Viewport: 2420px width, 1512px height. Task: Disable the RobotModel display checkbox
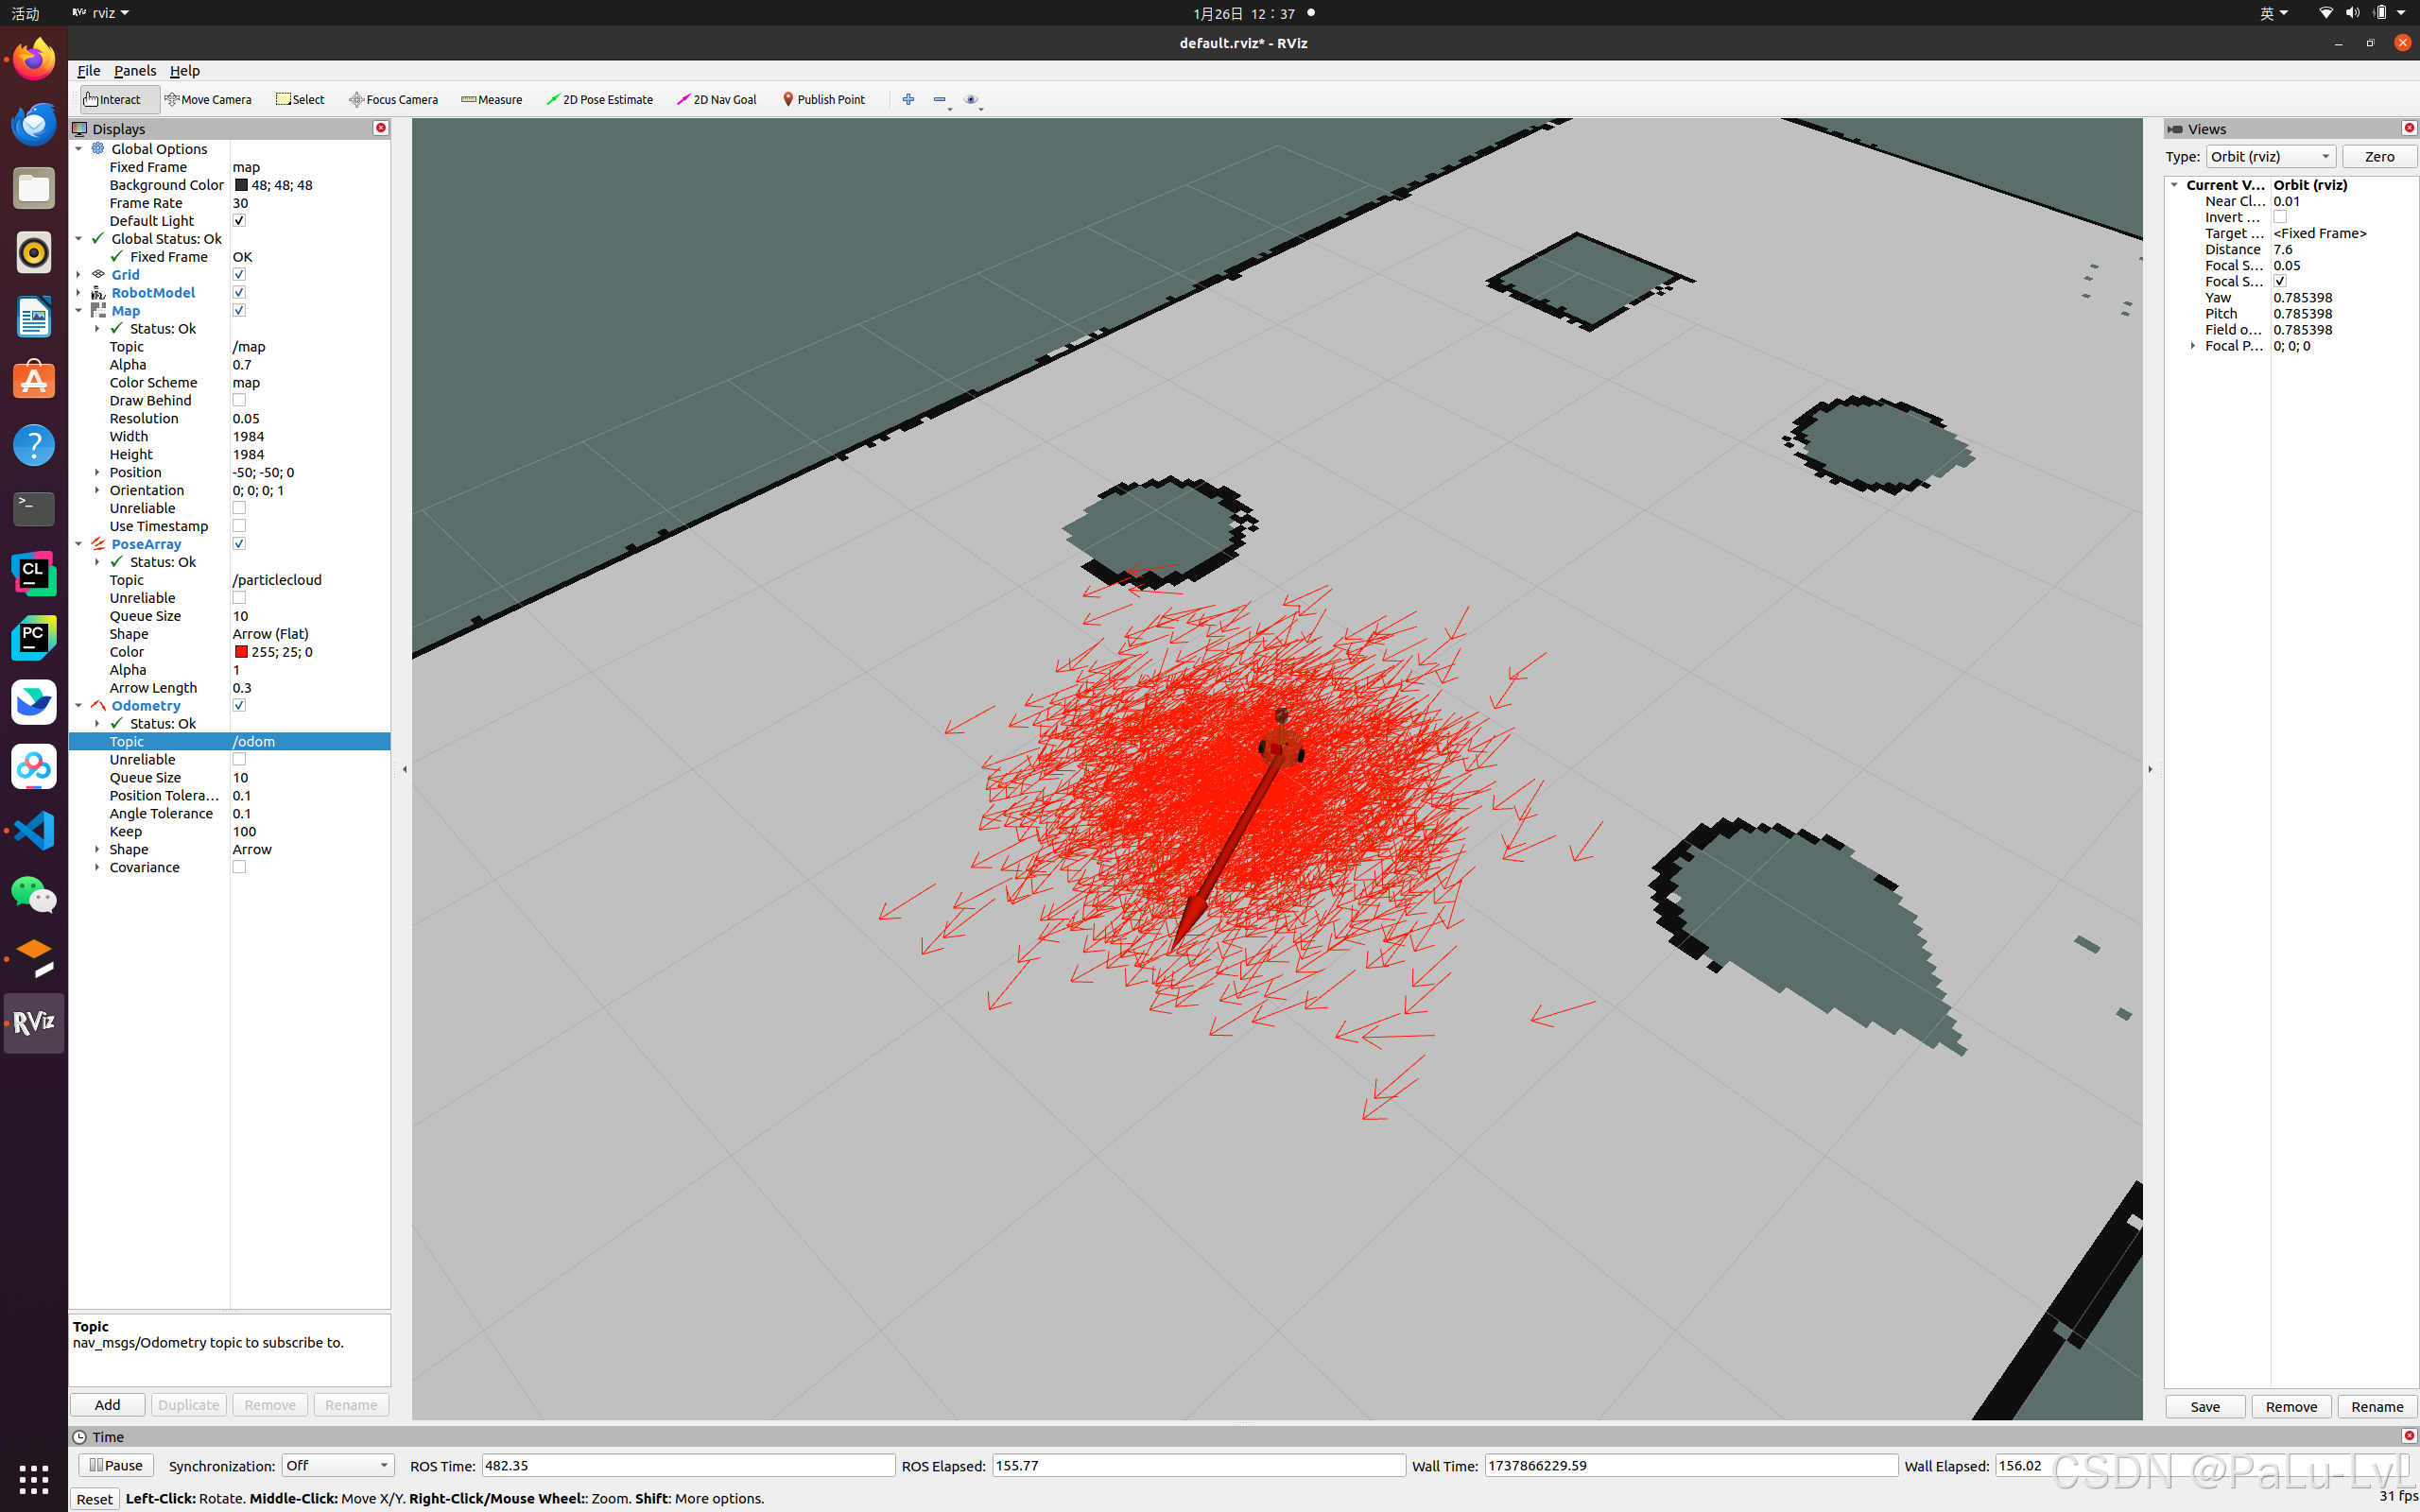click(239, 292)
